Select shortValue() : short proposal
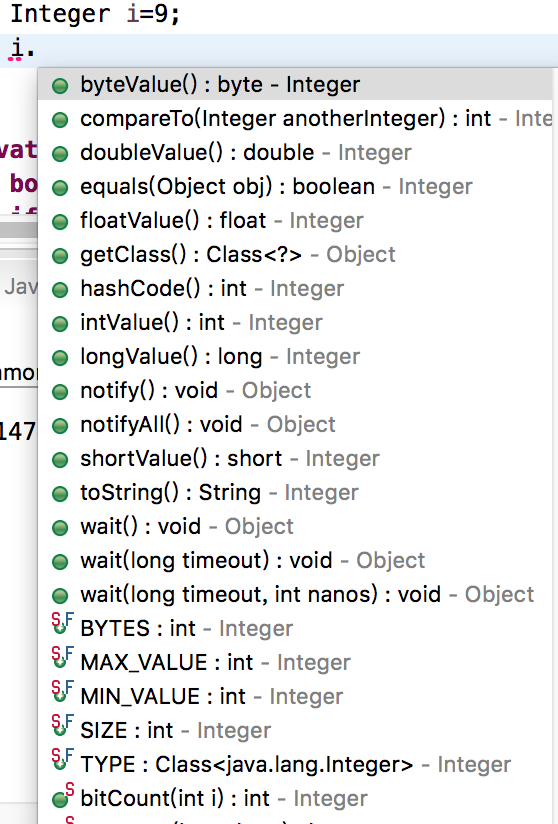Image resolution: width=558 pixels, height=824 pixels. point(295,459)
